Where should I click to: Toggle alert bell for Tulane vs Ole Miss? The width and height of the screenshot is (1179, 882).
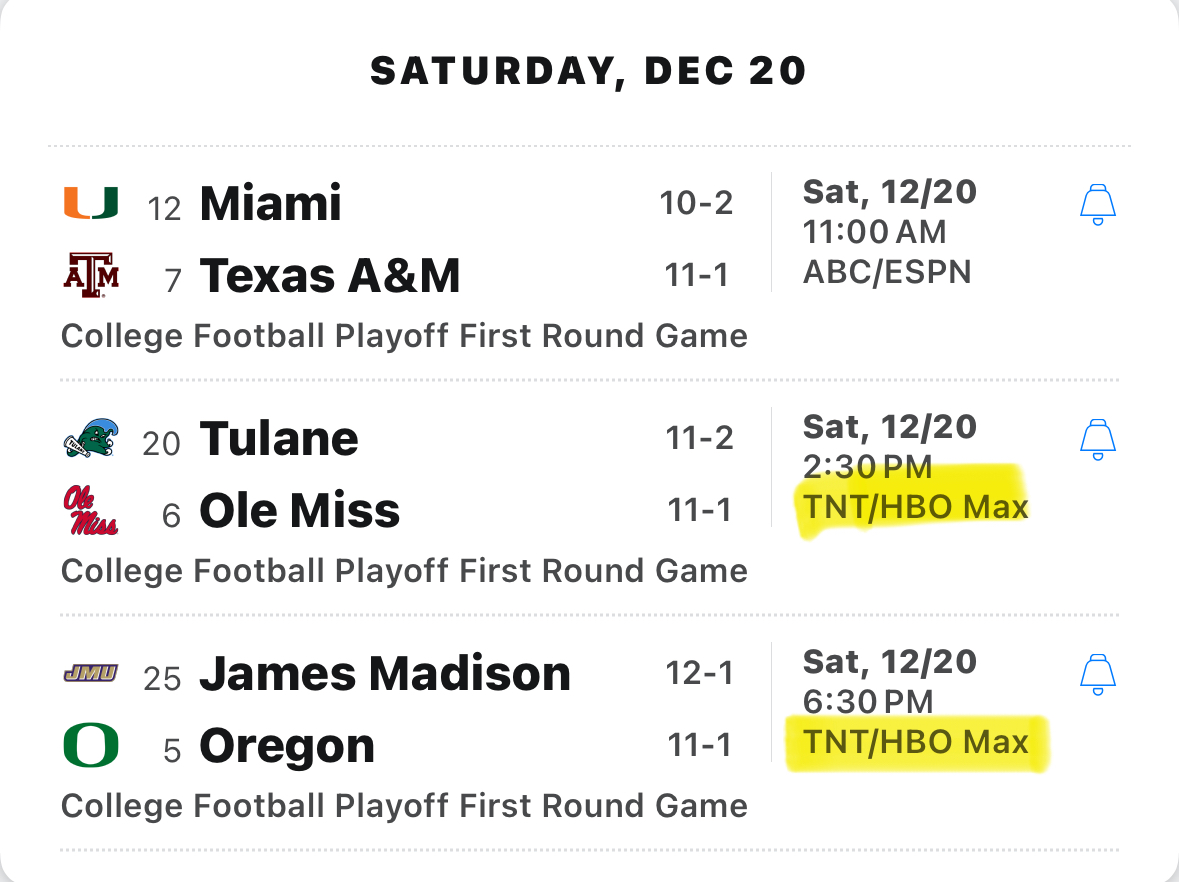tap(1098, 440)
